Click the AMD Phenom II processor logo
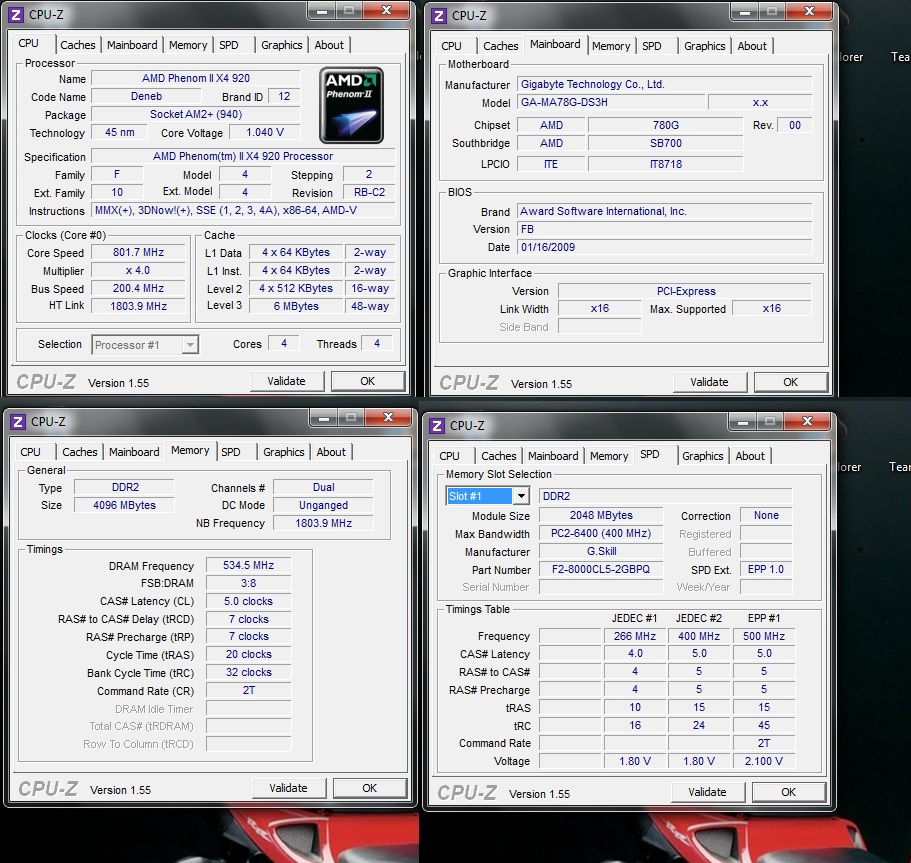This screenshot has width=911, height=863. click(x=352, y=105)
